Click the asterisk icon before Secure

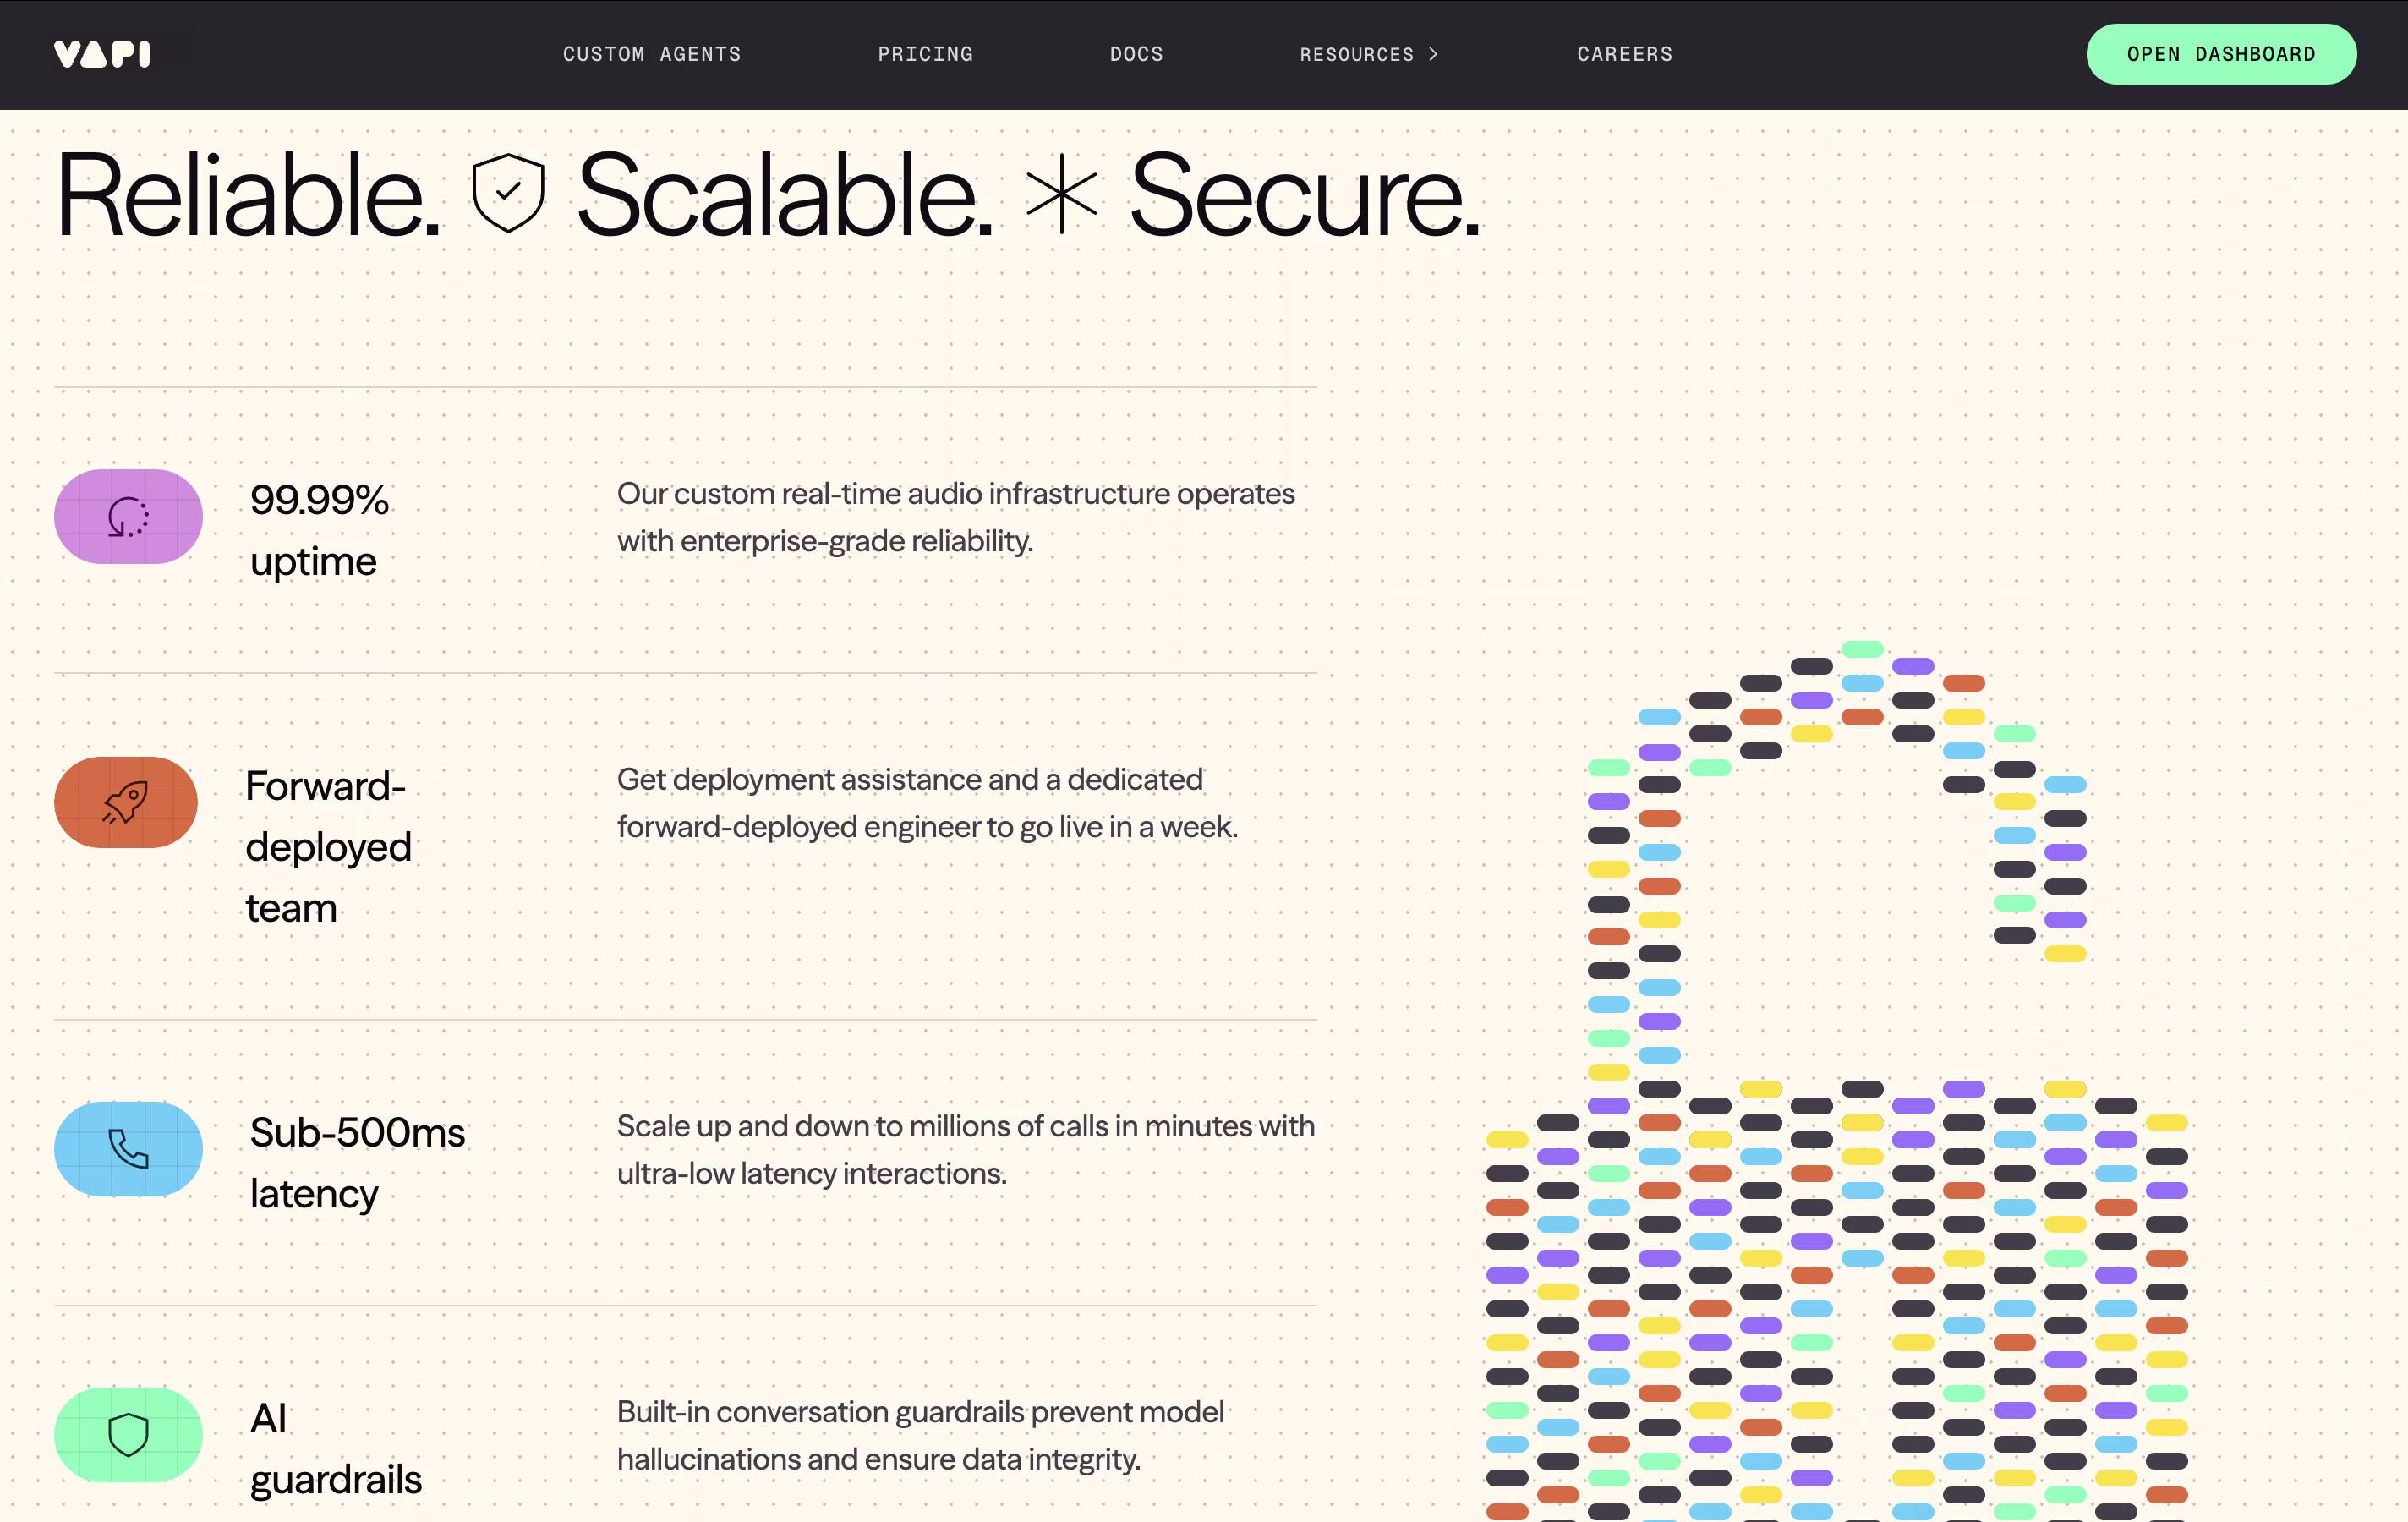(x=1061, y=194)
